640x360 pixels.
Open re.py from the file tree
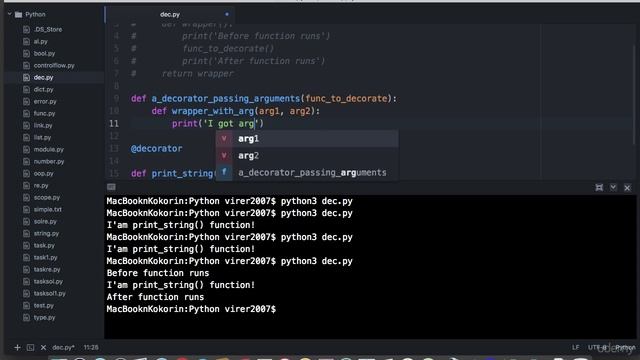pos(41,185)
